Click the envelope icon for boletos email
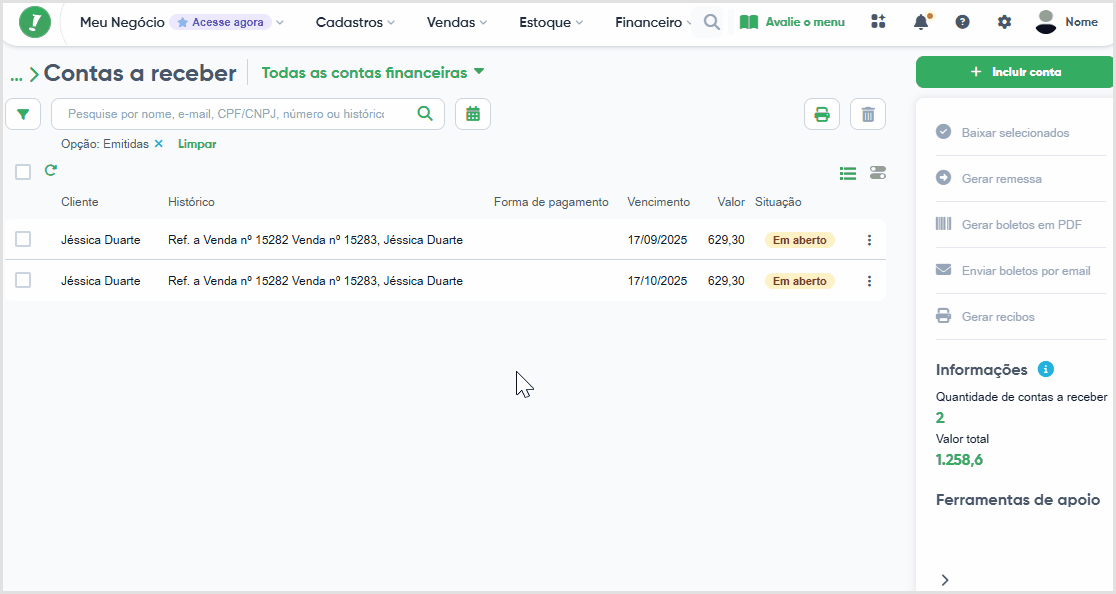1116x594 pixels. pyautogui.click(x=943, y=270)
